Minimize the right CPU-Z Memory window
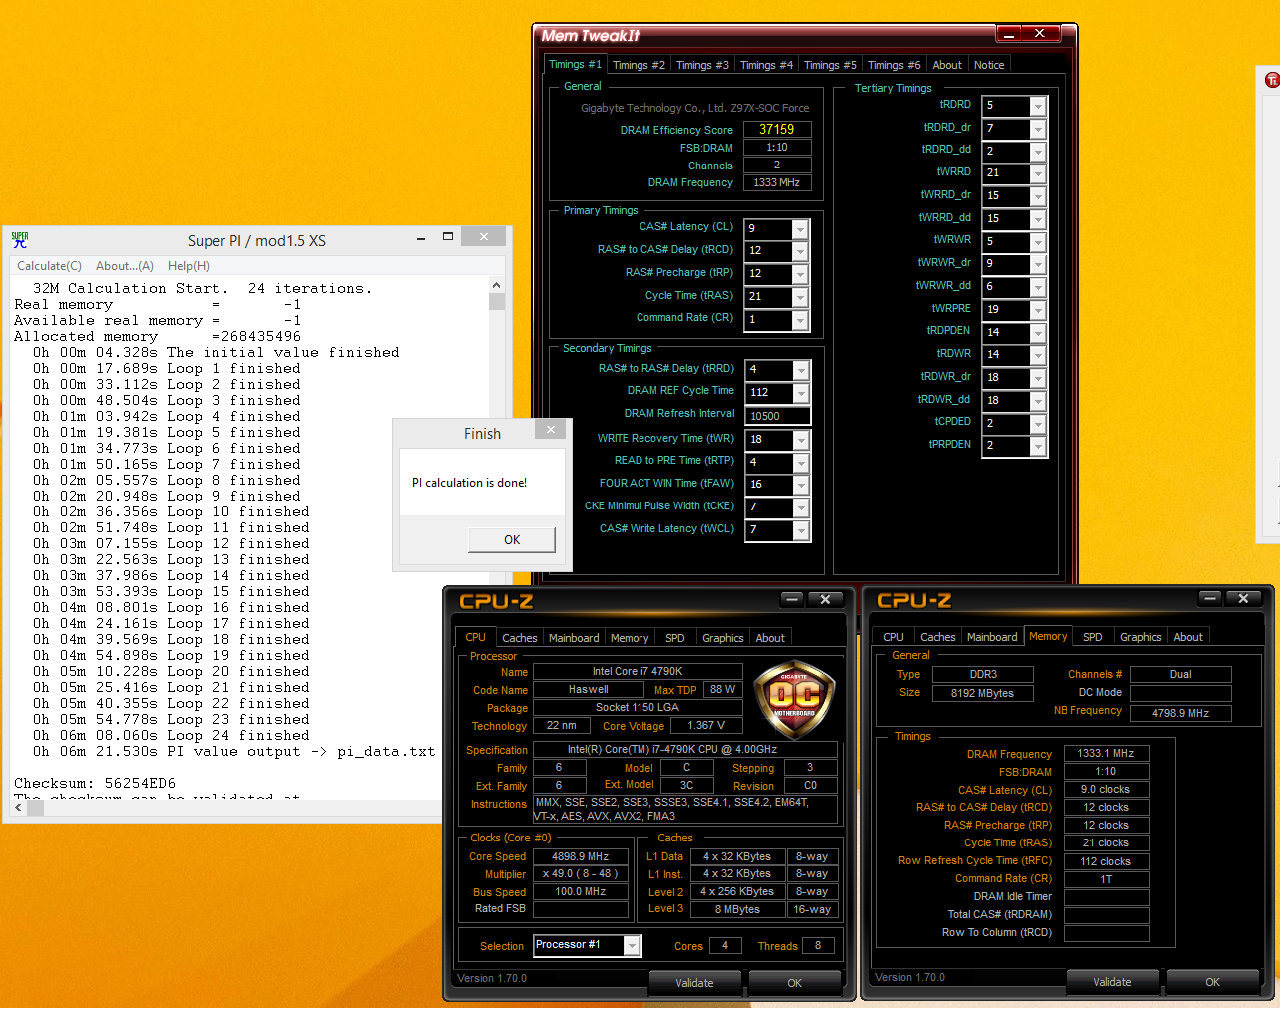The height and width of the screenshot is (1013, 1283). pos(1210,598)
